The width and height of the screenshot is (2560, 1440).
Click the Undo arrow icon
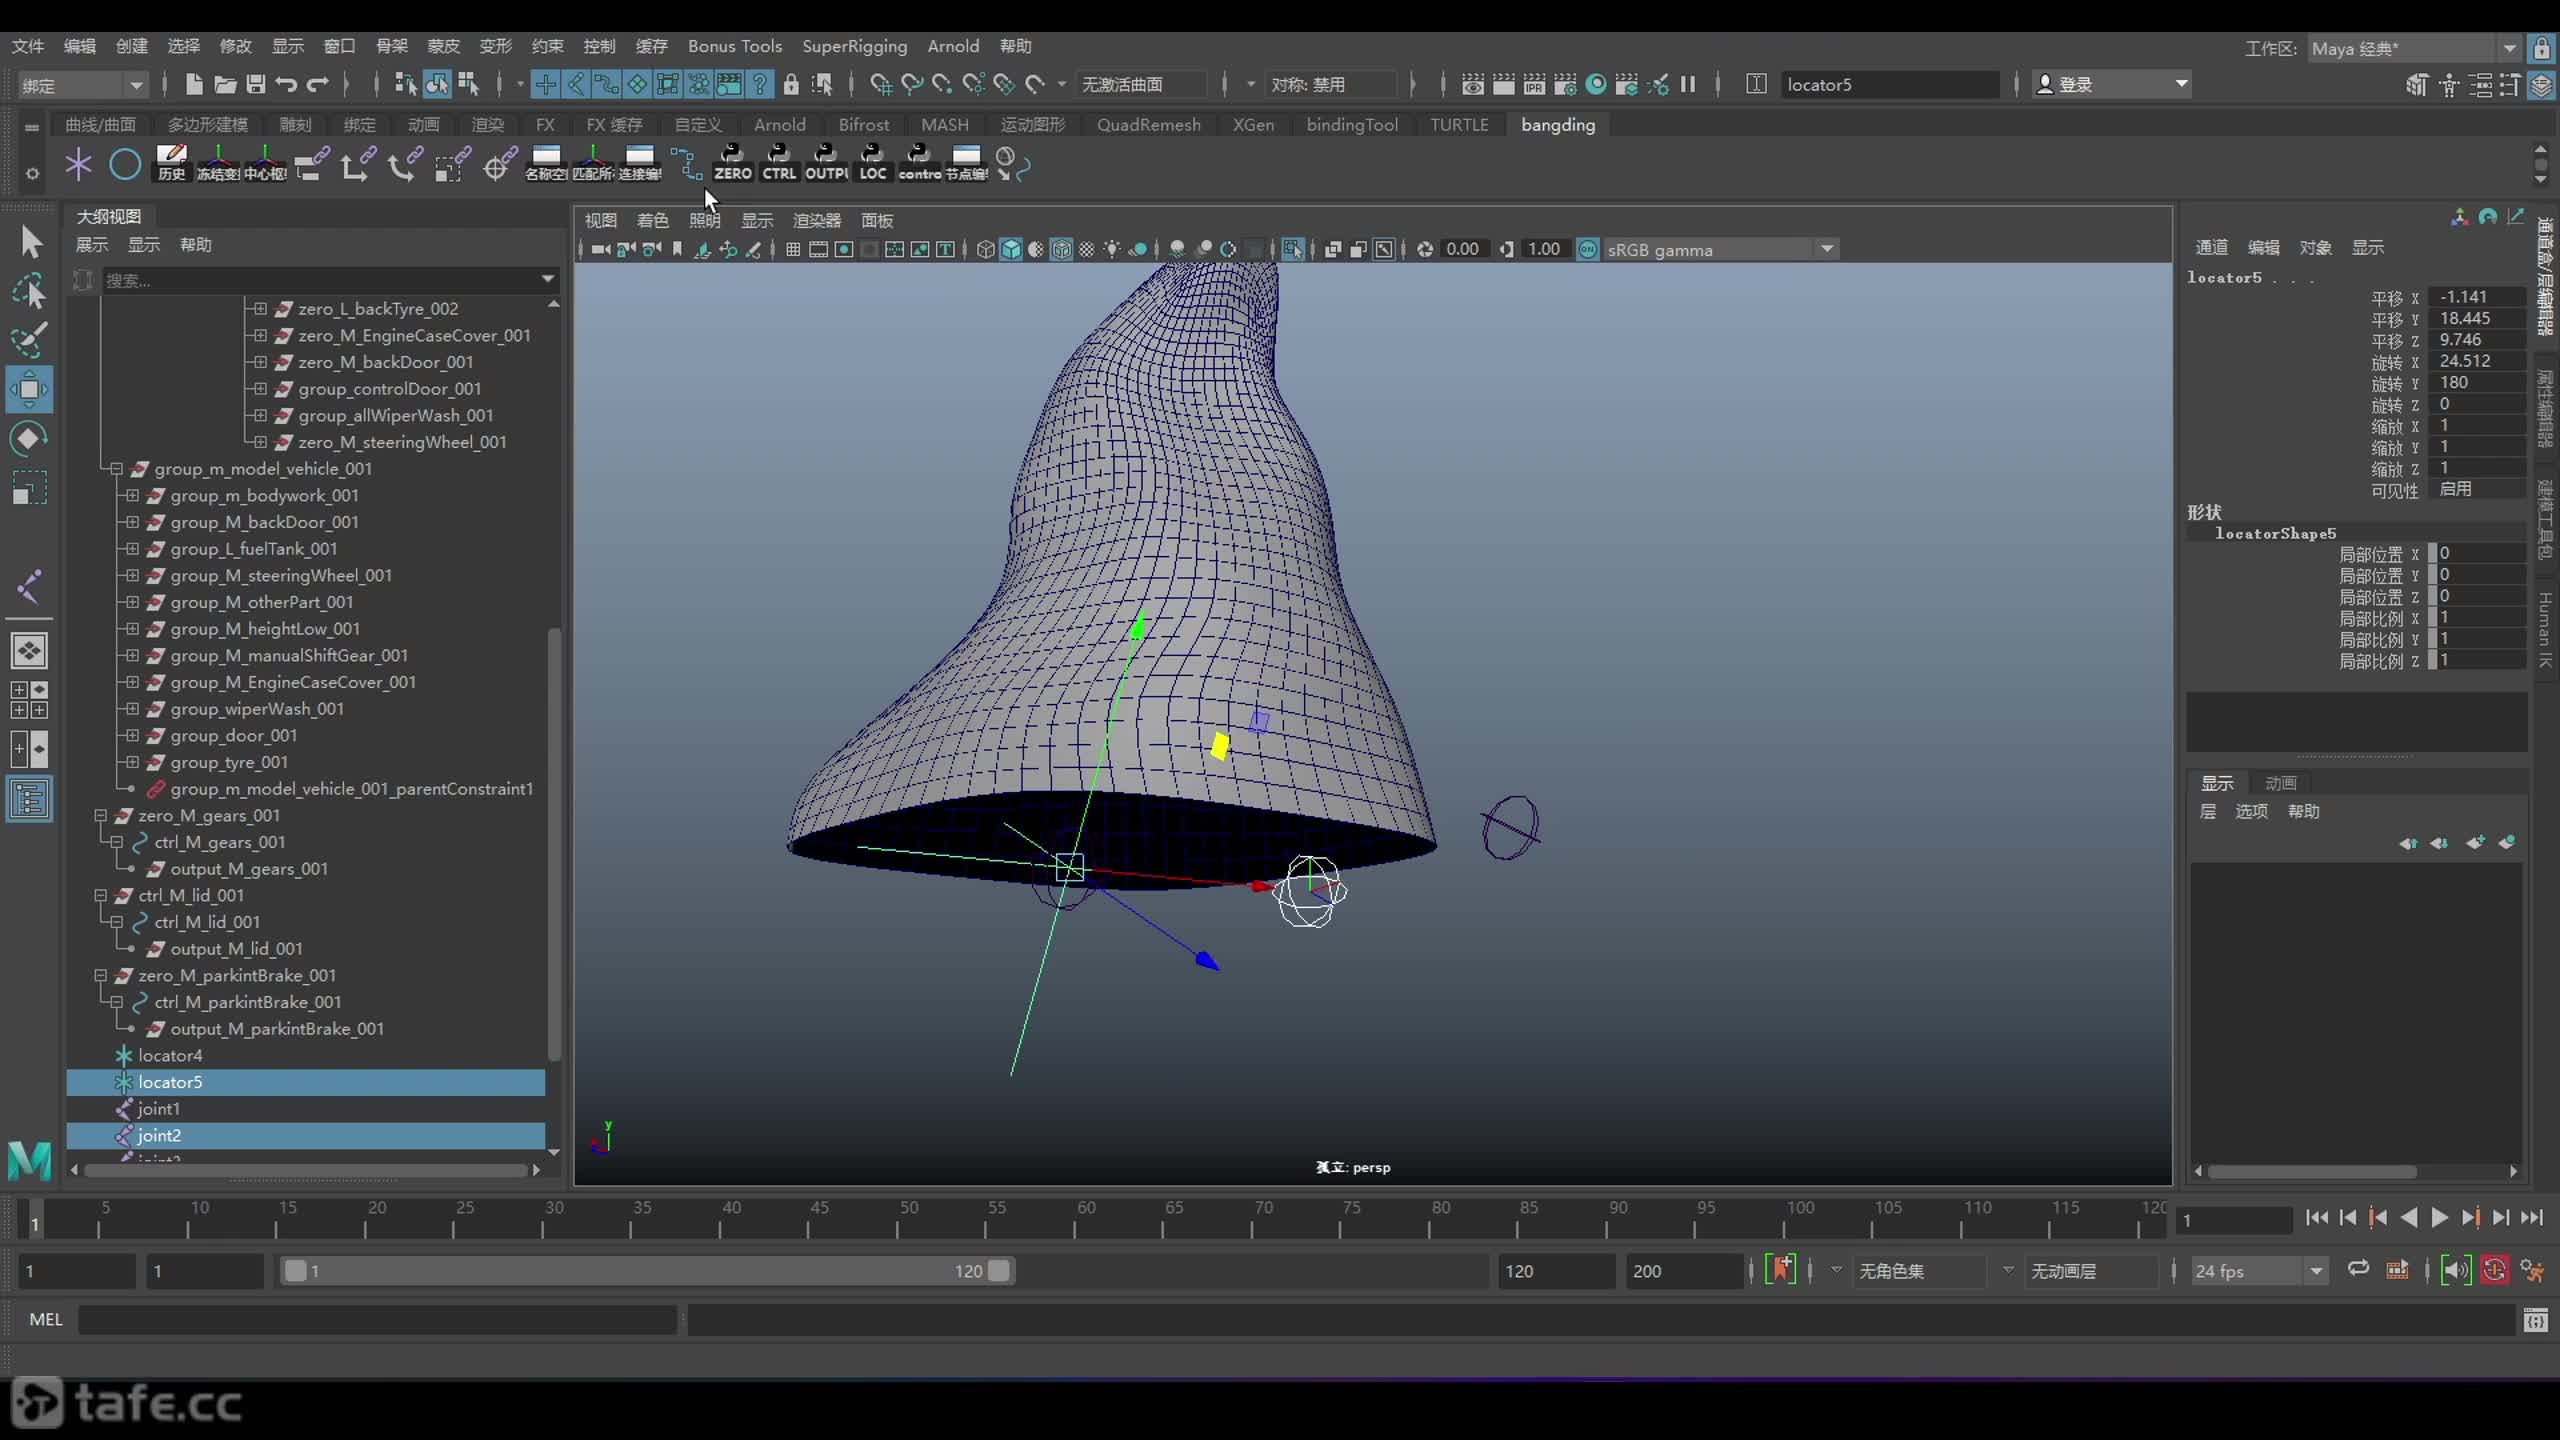pos(287,84)
